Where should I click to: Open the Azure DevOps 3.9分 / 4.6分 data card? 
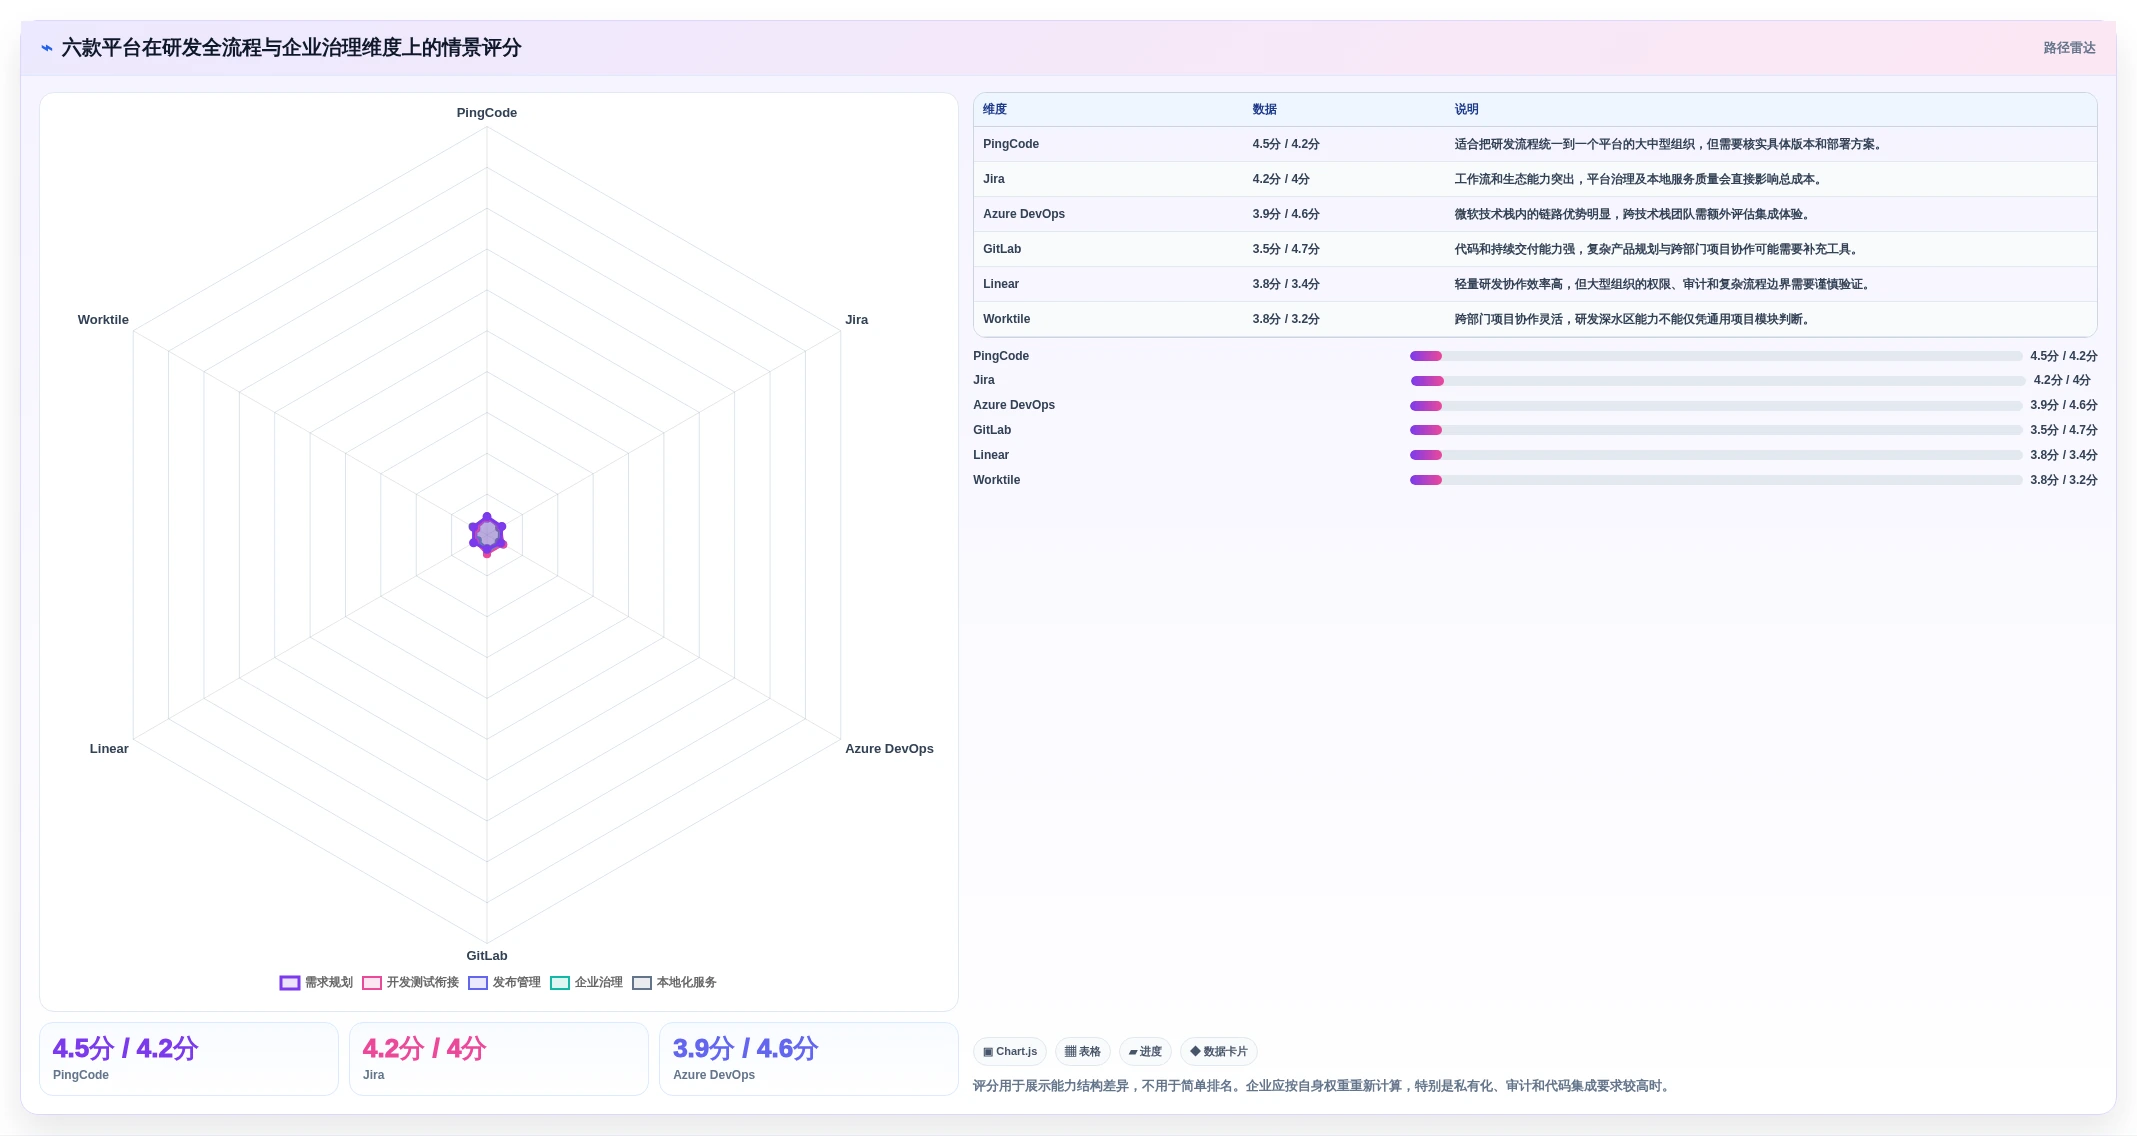(x=809, y=1059)
